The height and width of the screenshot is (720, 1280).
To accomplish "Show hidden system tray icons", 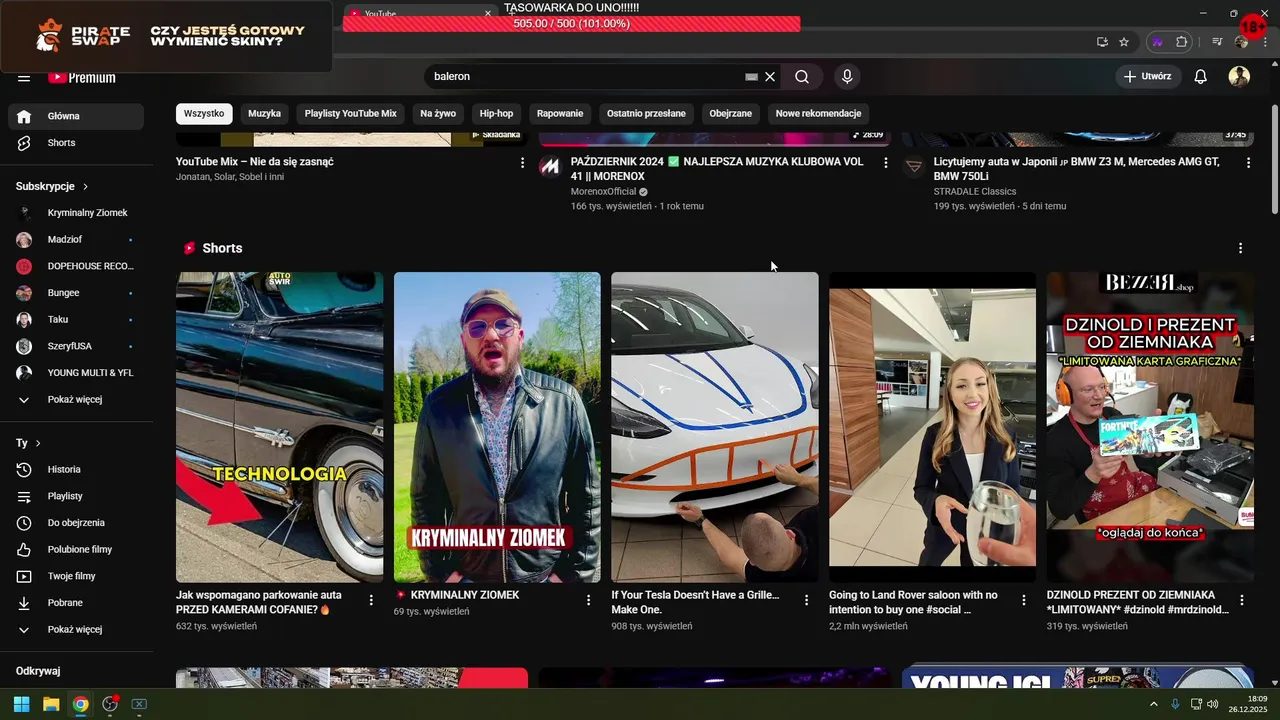I will (1153, 704).
